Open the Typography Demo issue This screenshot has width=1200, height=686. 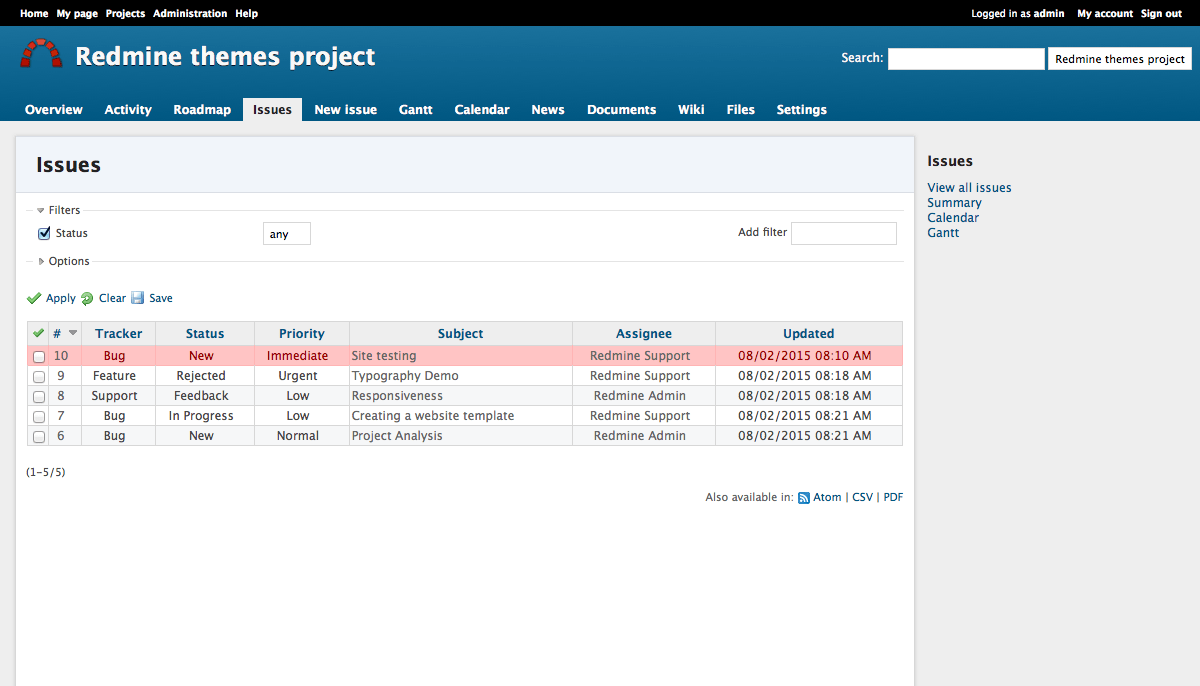(x=405, y=376)
